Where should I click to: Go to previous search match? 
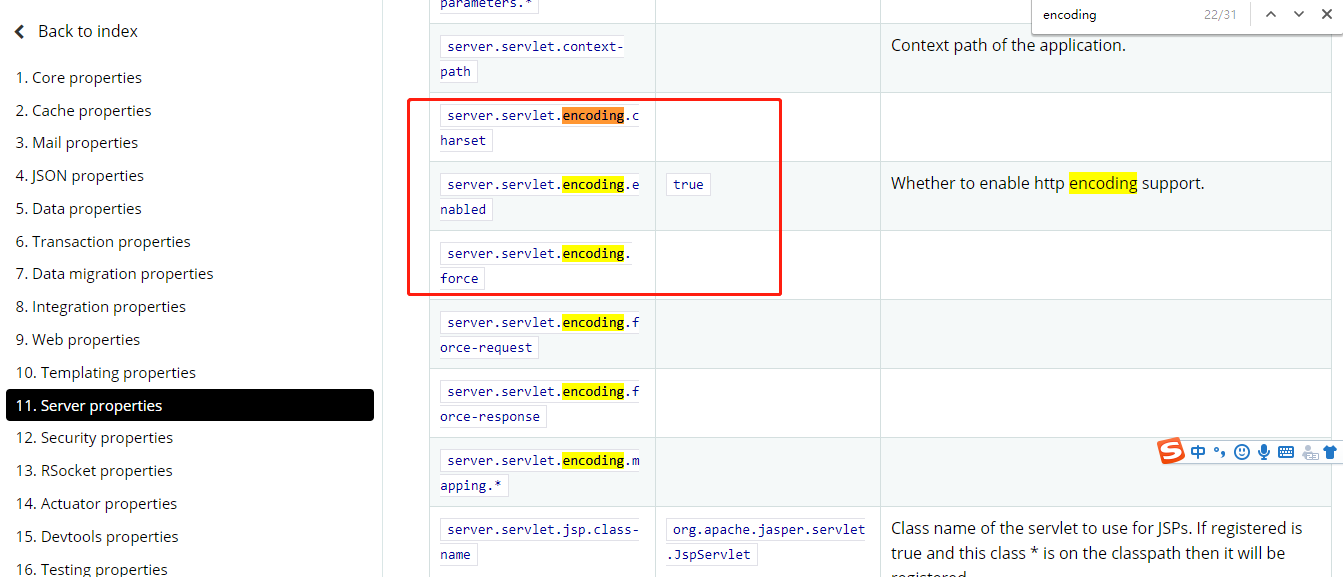click(x=1271, y=14)
